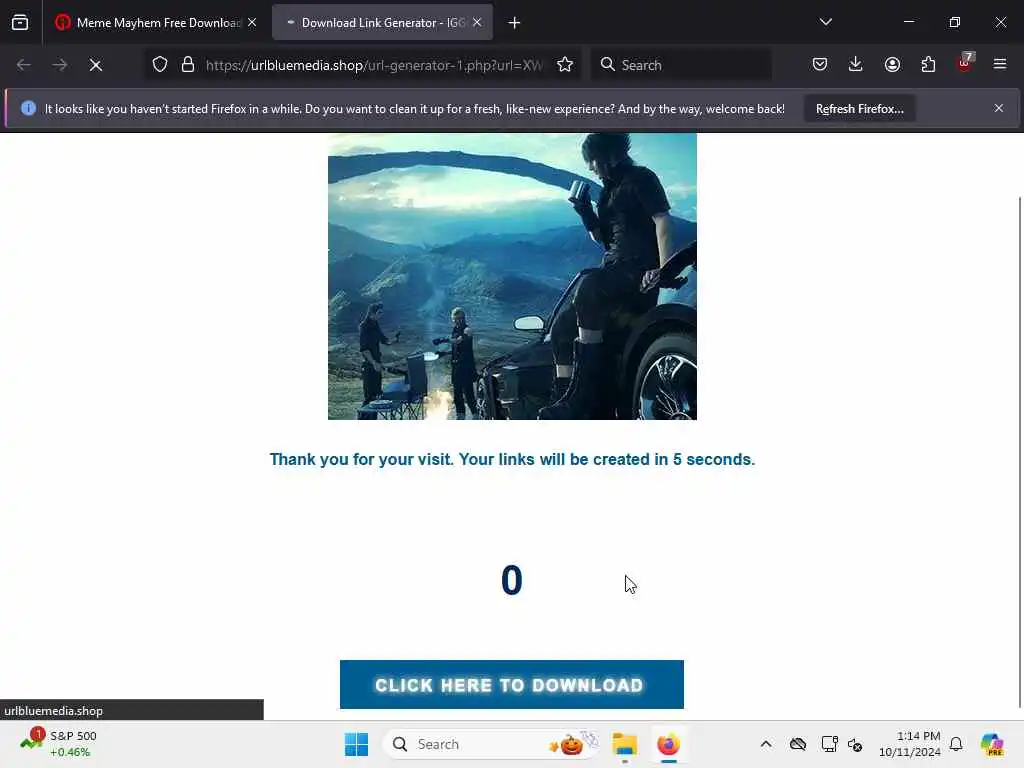Screen dimensions: 1024x768
Task: Go back to previous page
Action: (24, 65)
